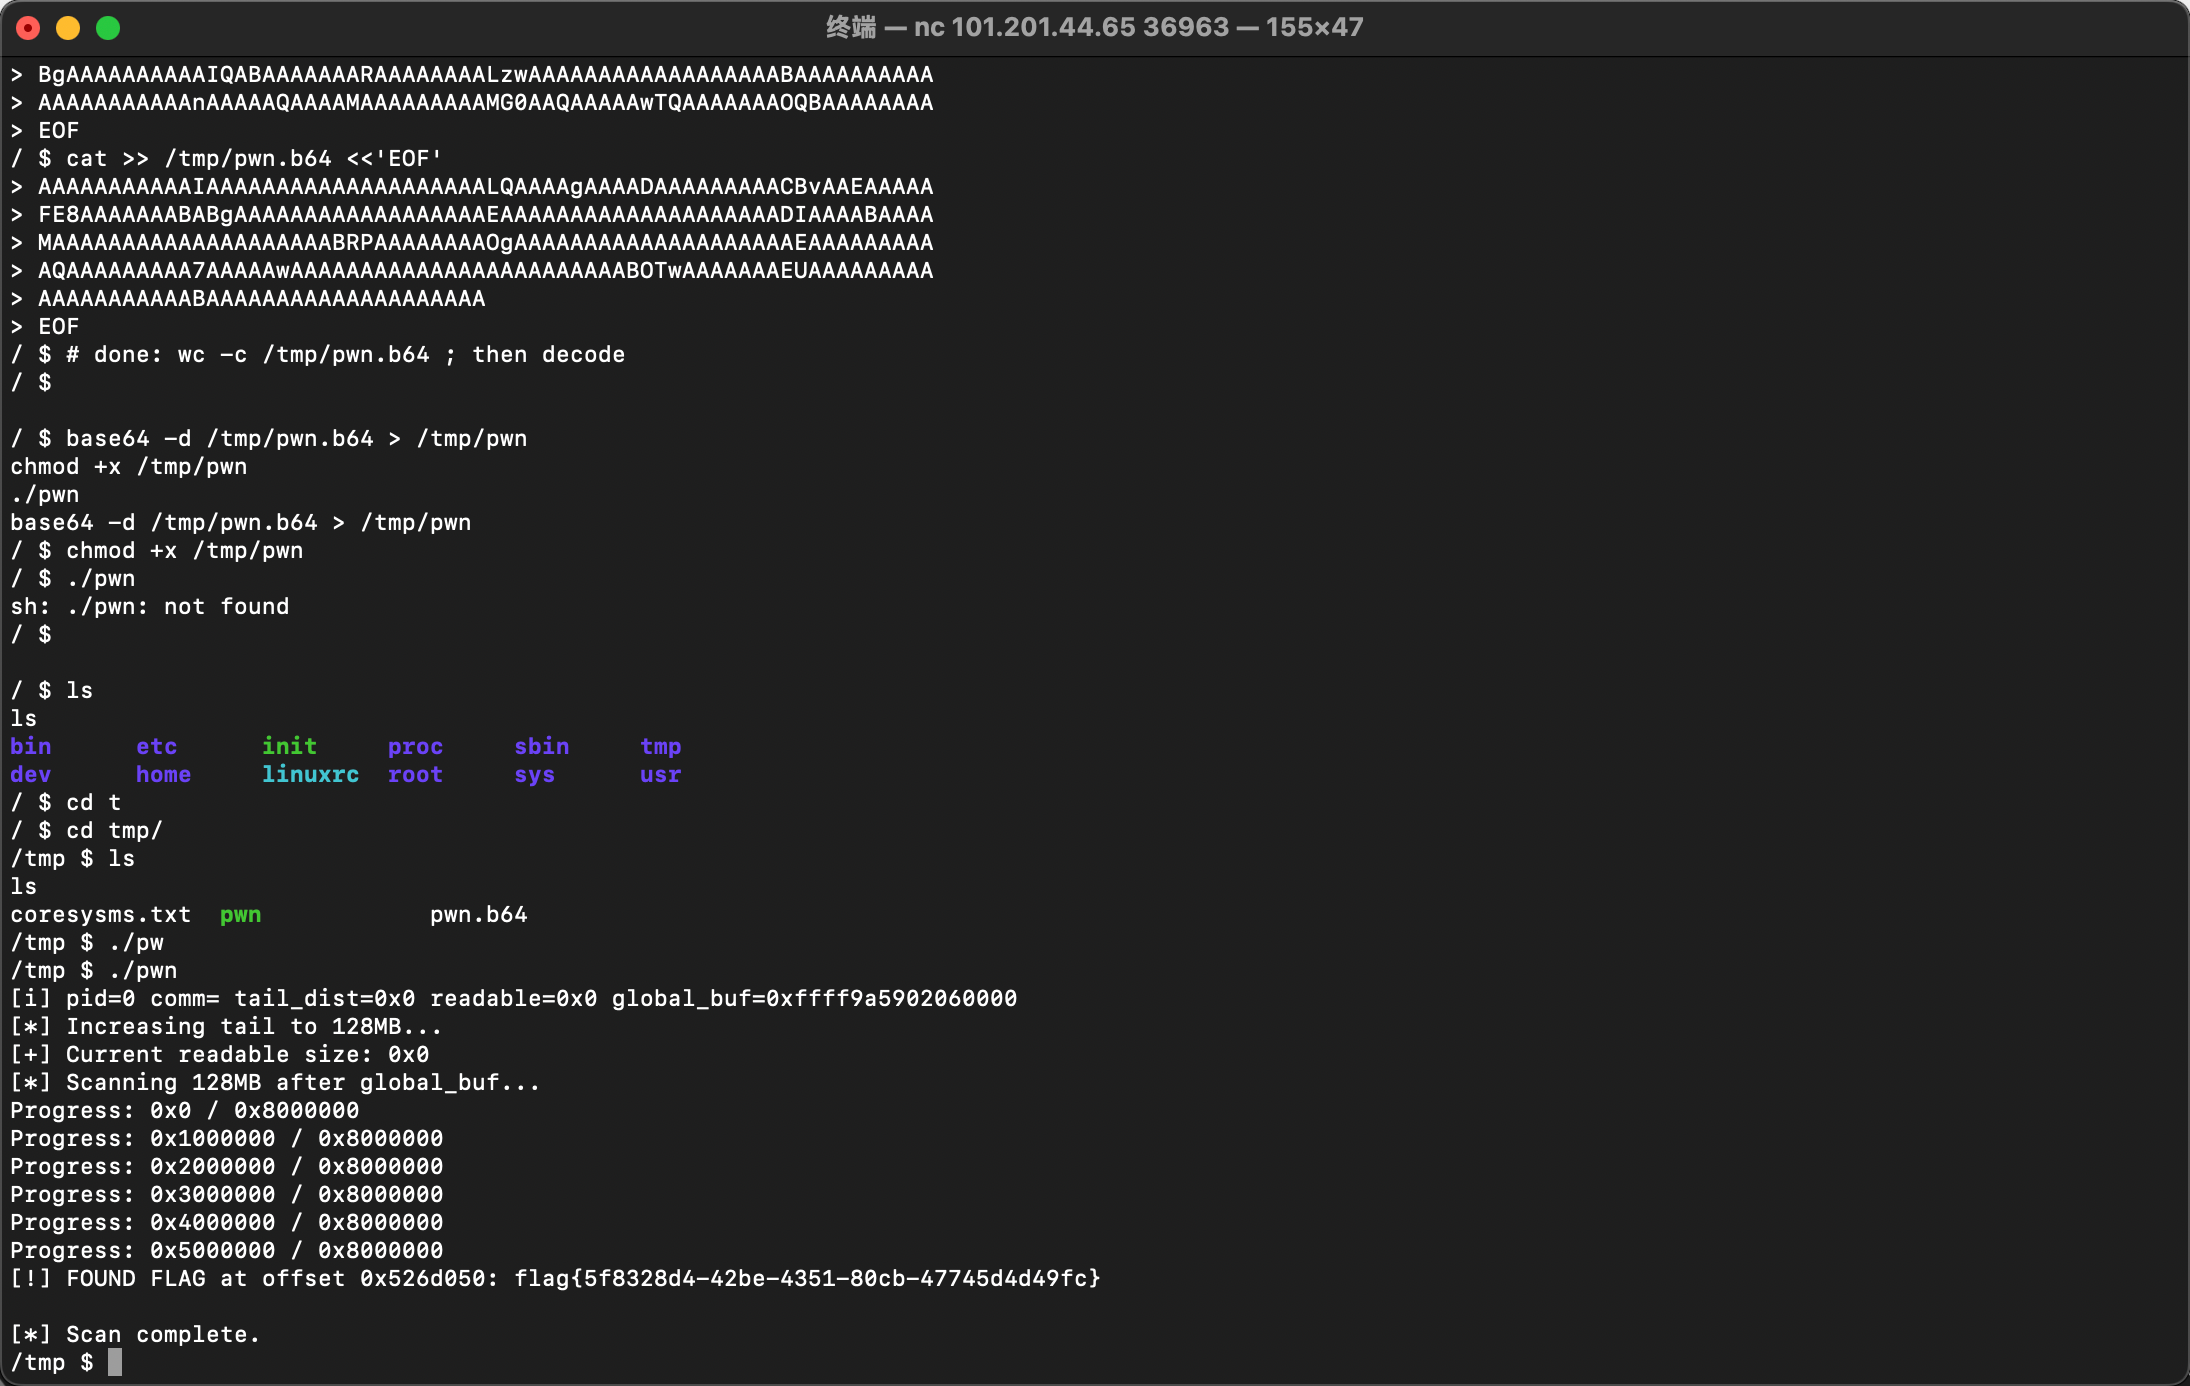The height and width of the screenshot is (1386, 2190).
Task: Click the green 'init' entry in the directory listing
Action: click(289, 746)
